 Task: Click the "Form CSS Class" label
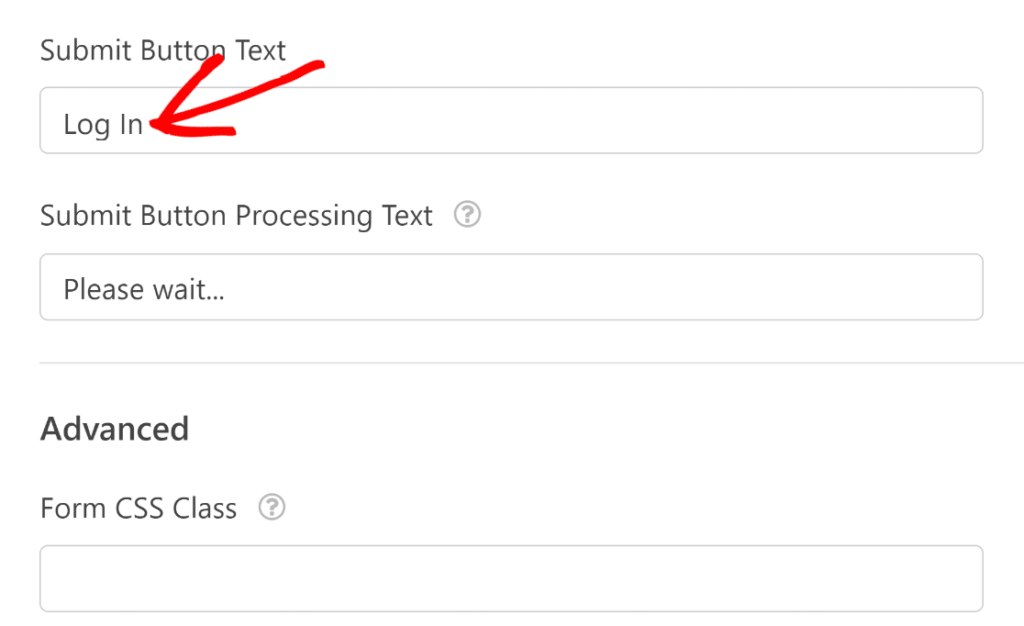[138, 509]
